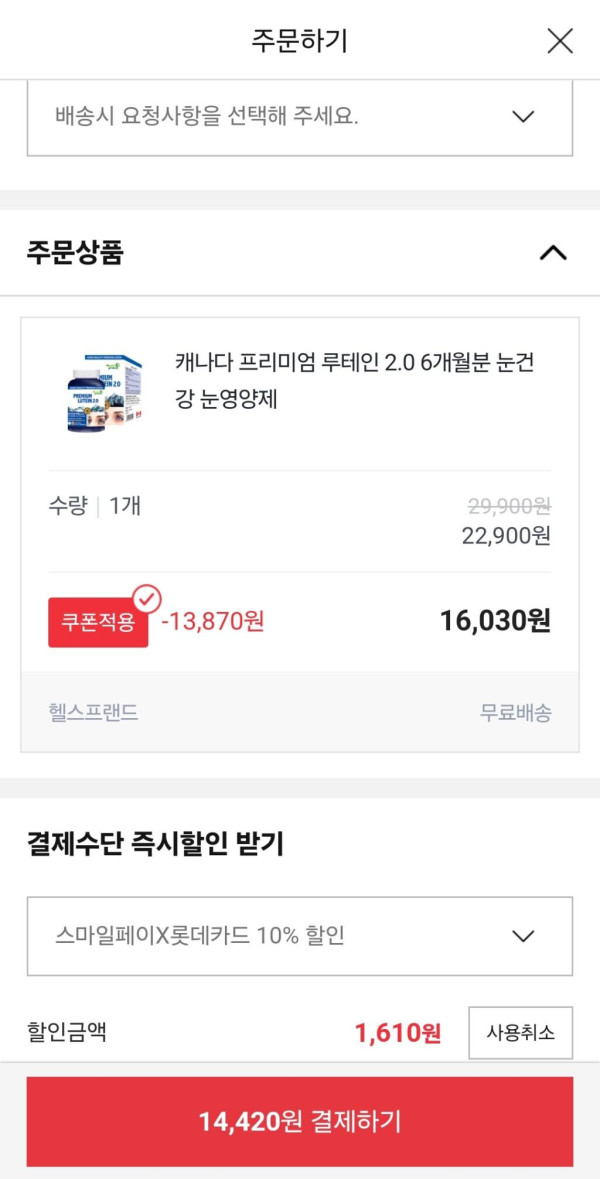Open the 배송시 요청사항 selection dropdown
Screen dimensions: 600x1179
pyautogui.click(x=299, y=116)
